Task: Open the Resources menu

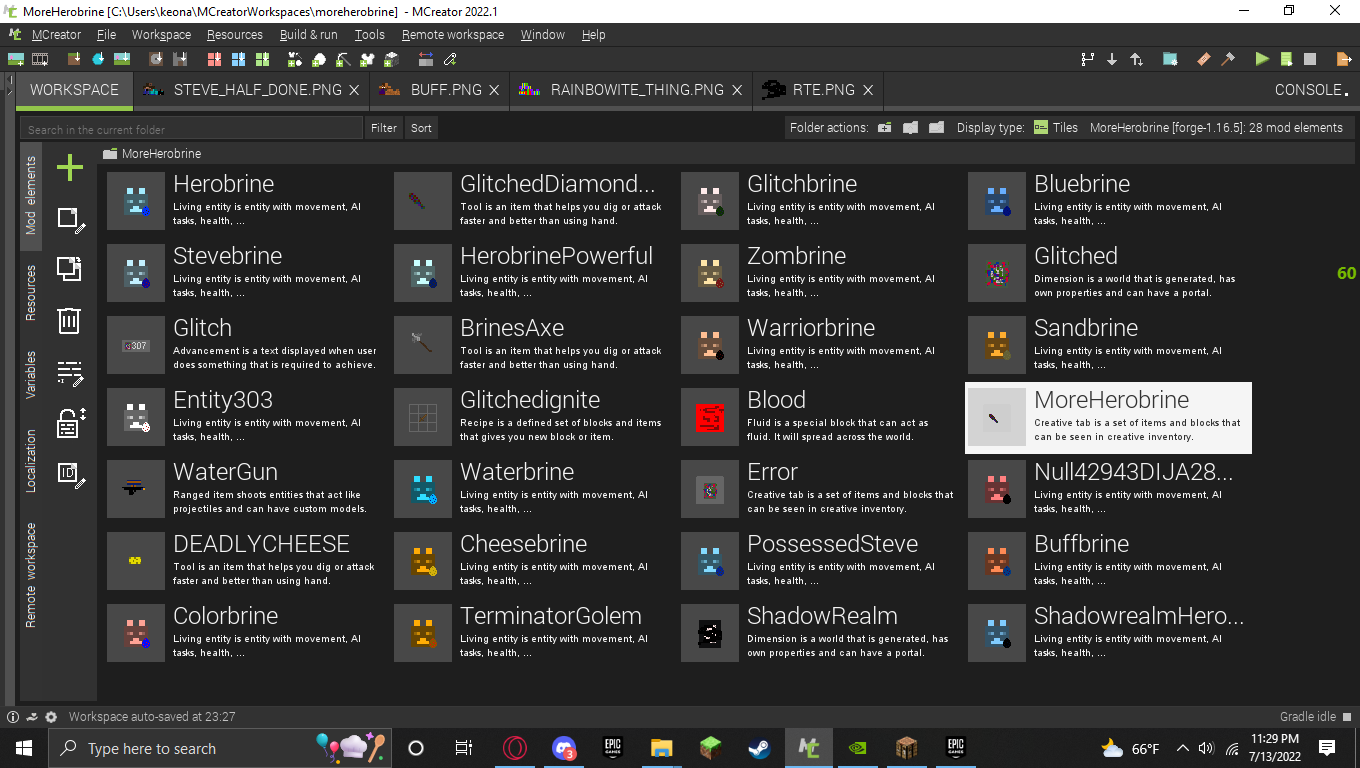Action: [x=235, y=34]
